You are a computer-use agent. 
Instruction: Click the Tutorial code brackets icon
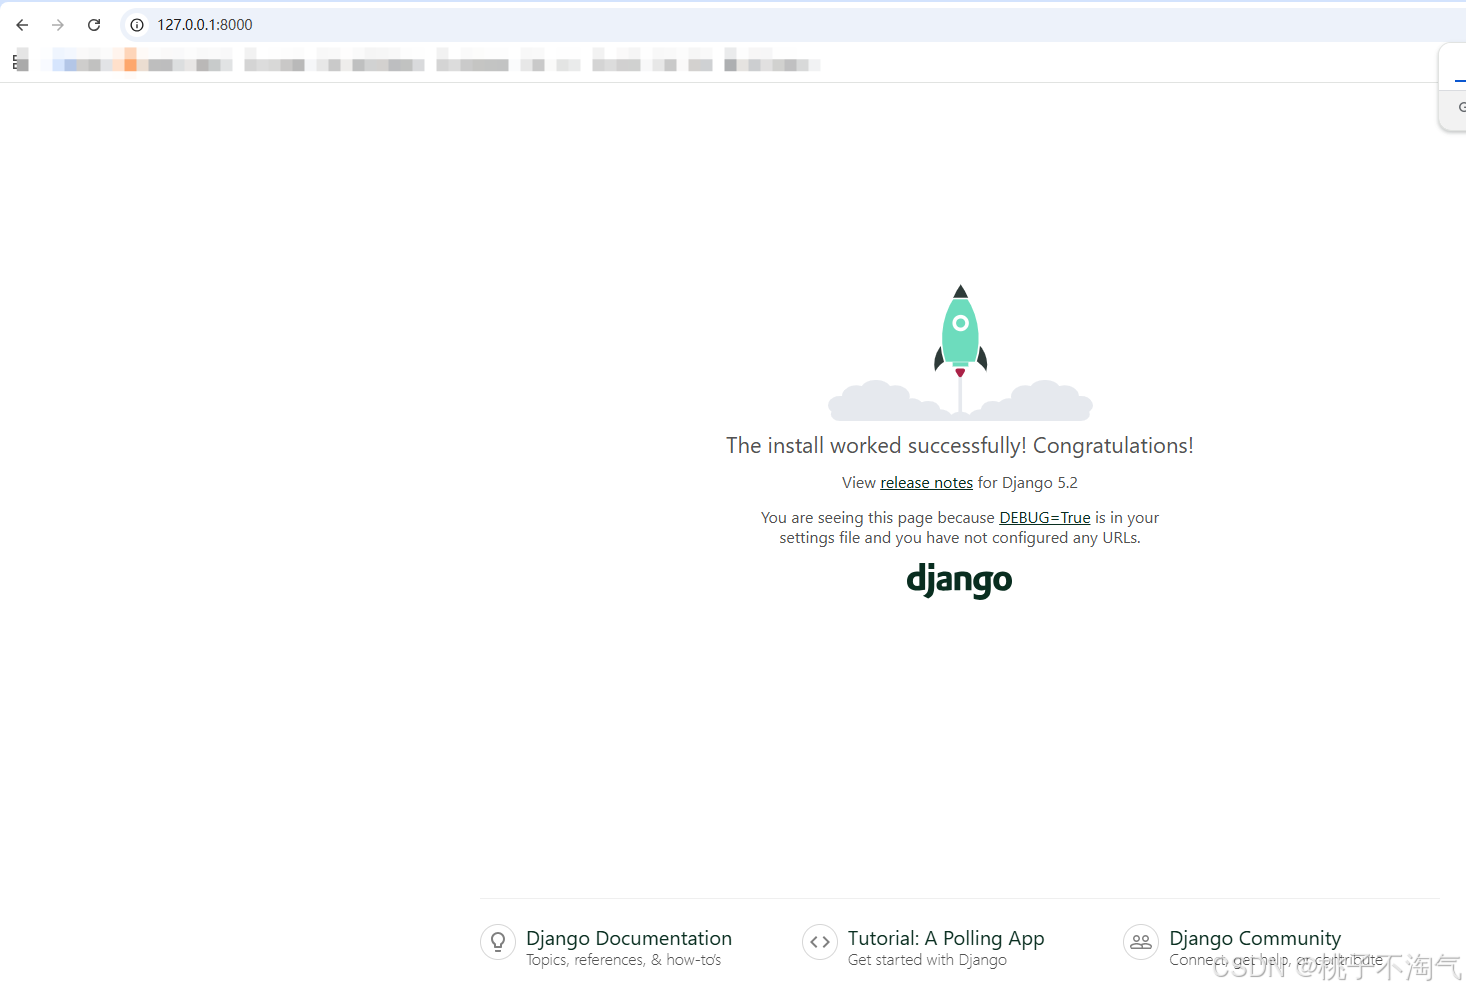pyautogui.click(x=820, y=942)
